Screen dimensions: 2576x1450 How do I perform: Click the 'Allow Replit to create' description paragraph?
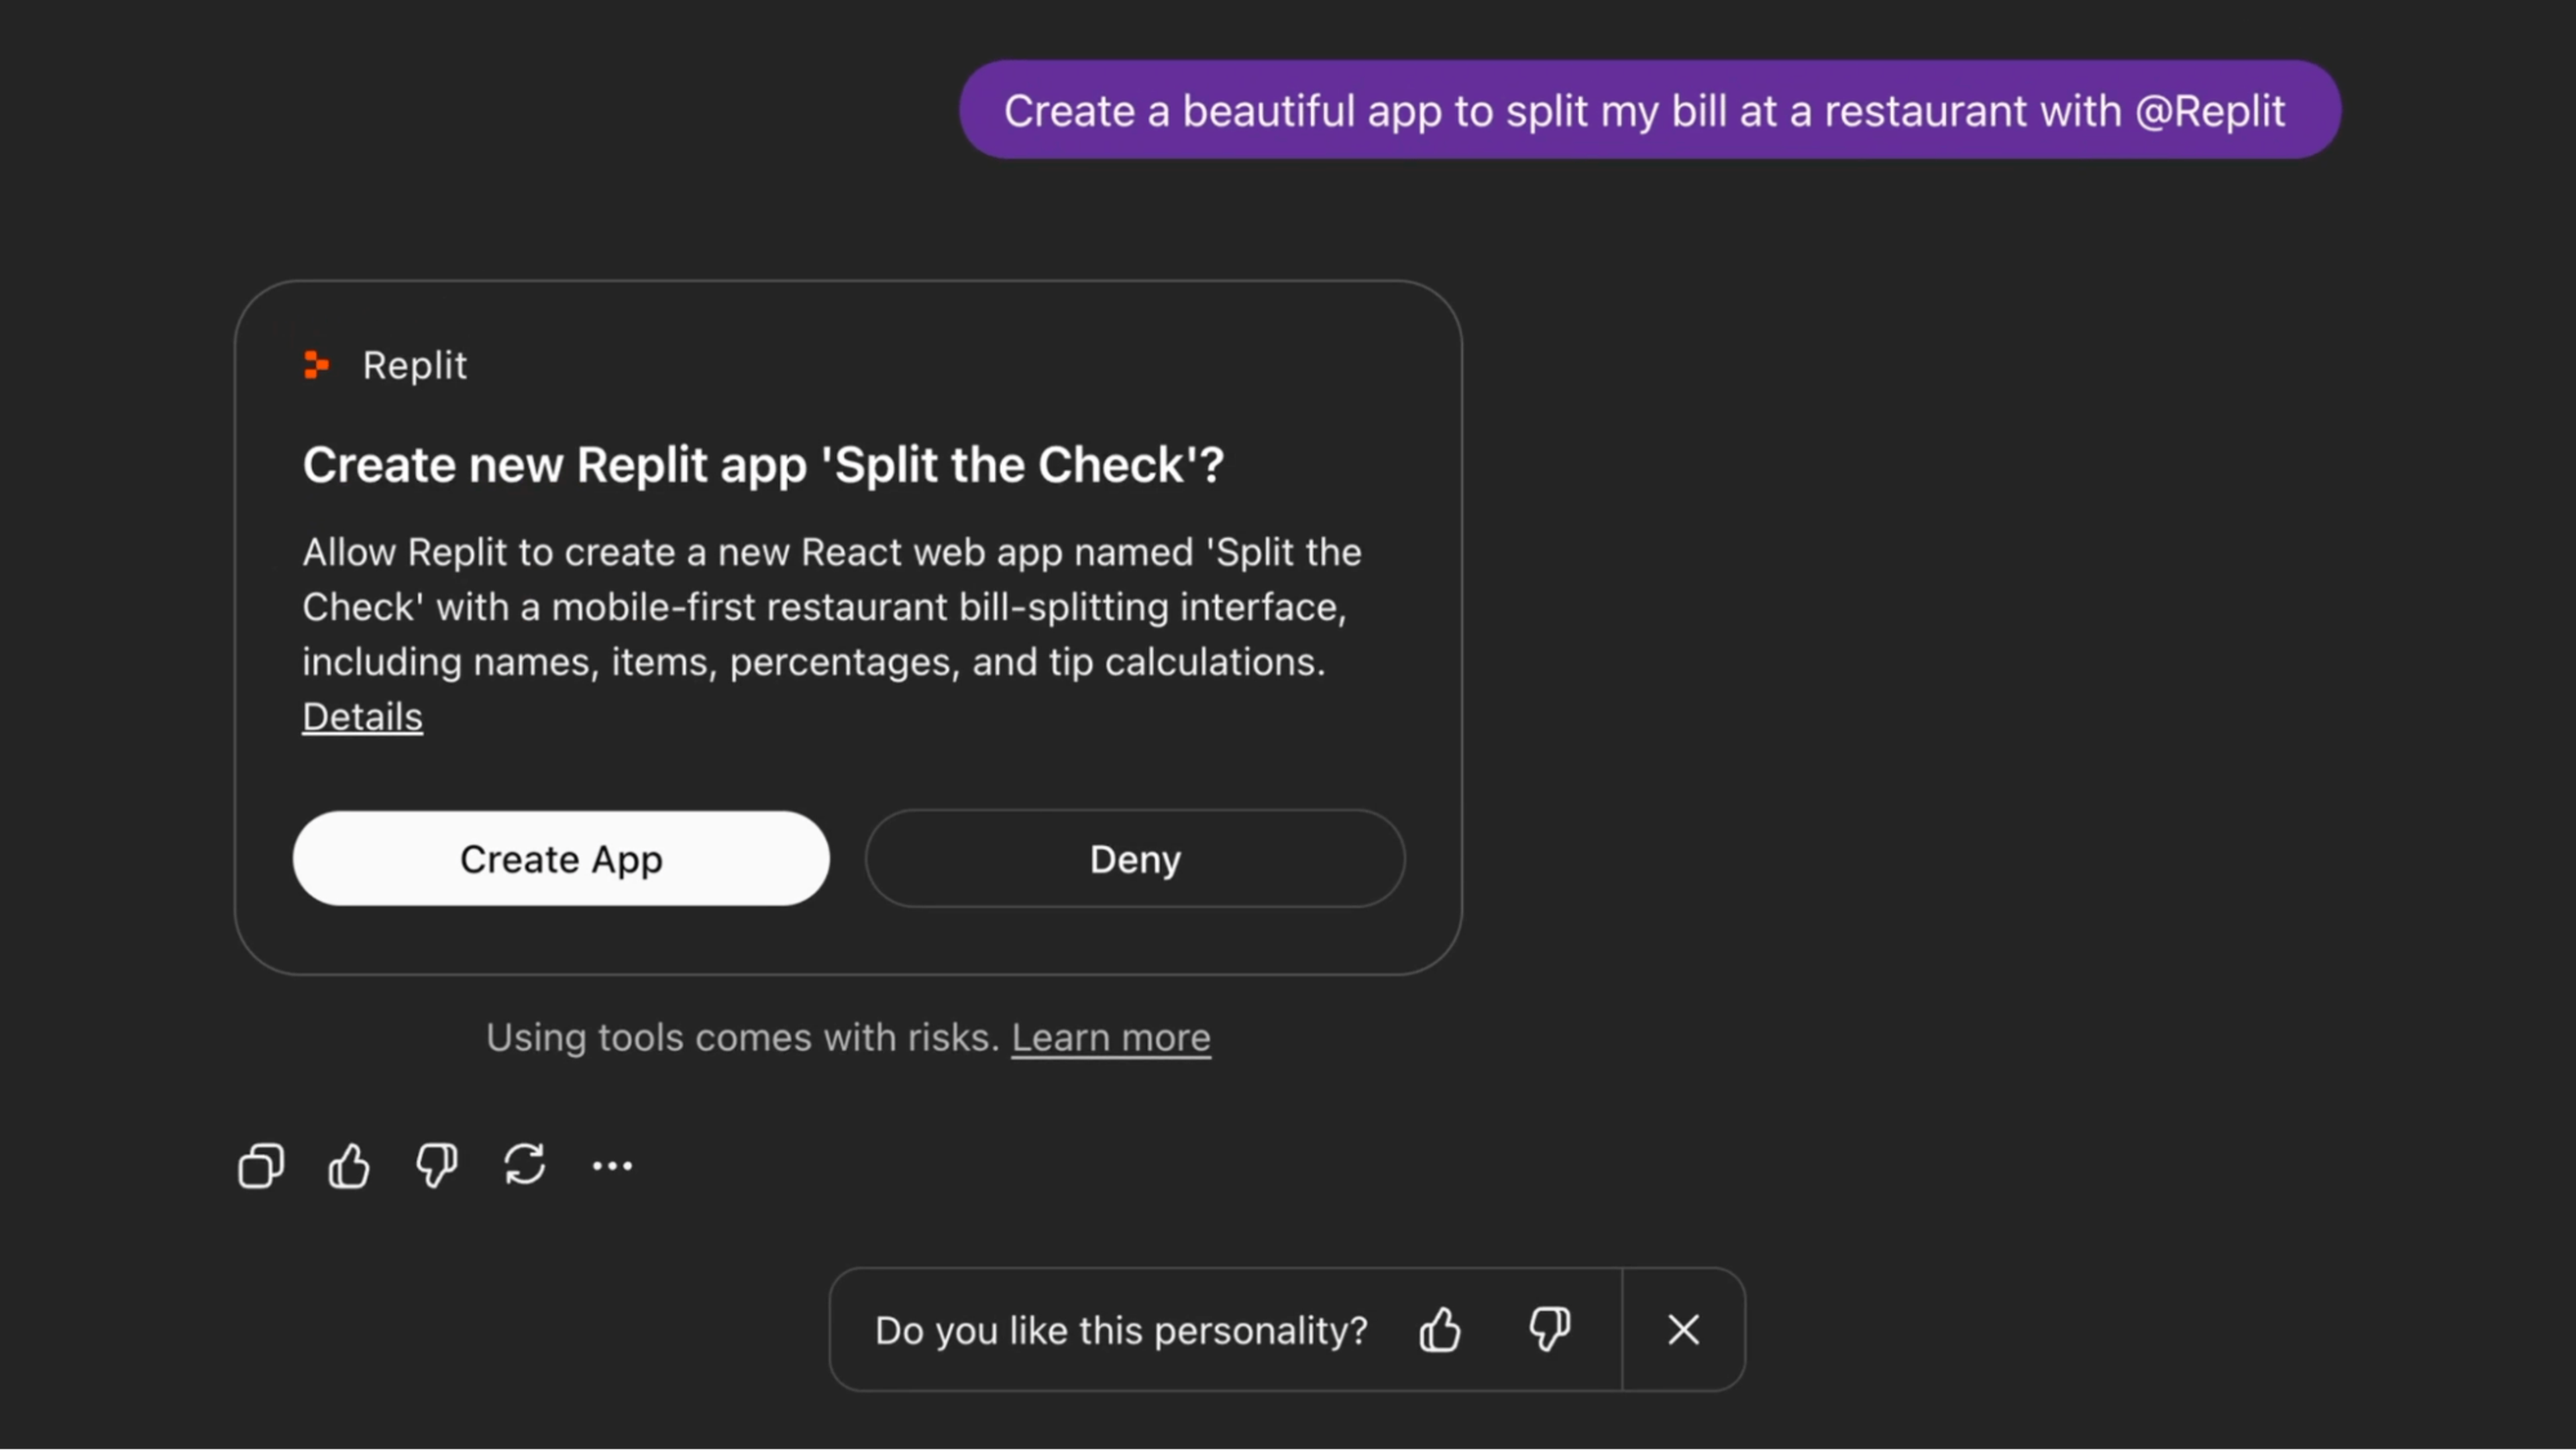click(830, 607)
